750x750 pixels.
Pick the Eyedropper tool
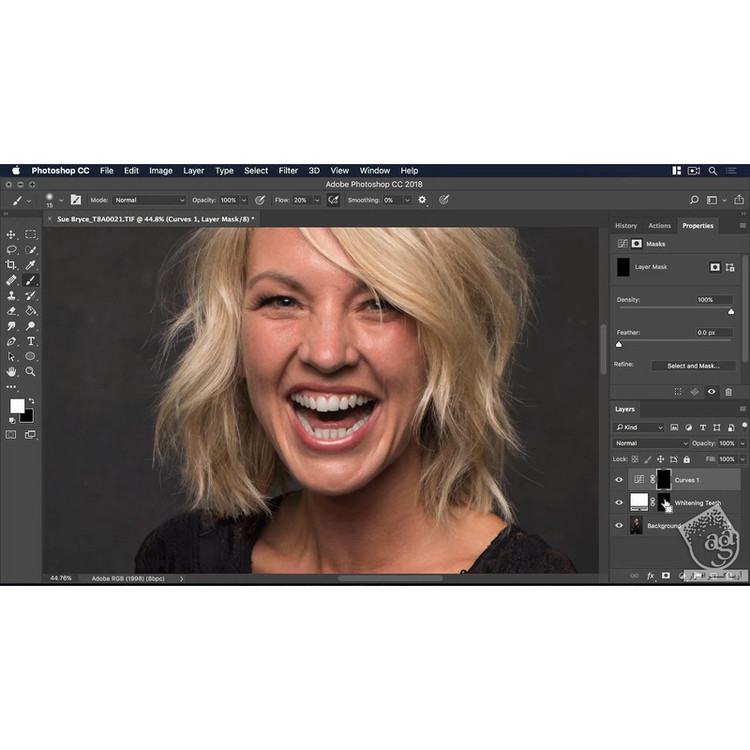click(x=31, y=265)
